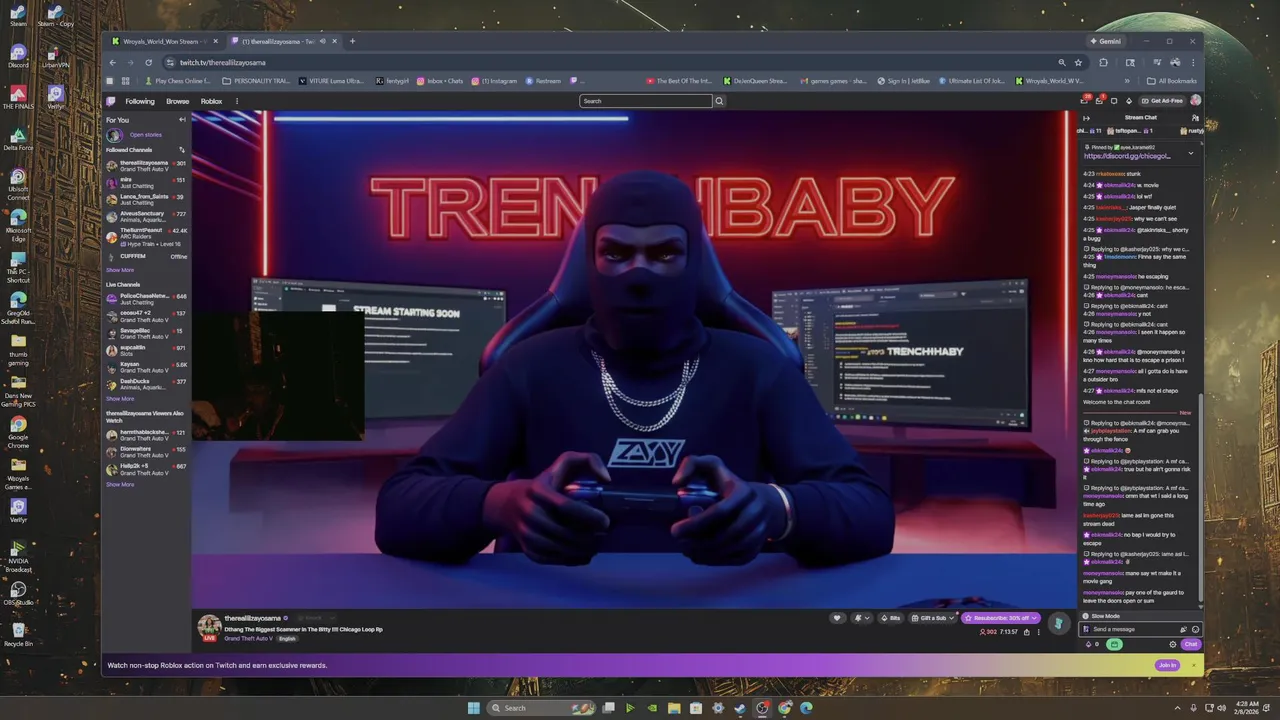This screenshot has height=720, width=1280.
Task: Open Gift a Sub dropdown arrow
Action: pyautogui.click(x=951, y=618)
